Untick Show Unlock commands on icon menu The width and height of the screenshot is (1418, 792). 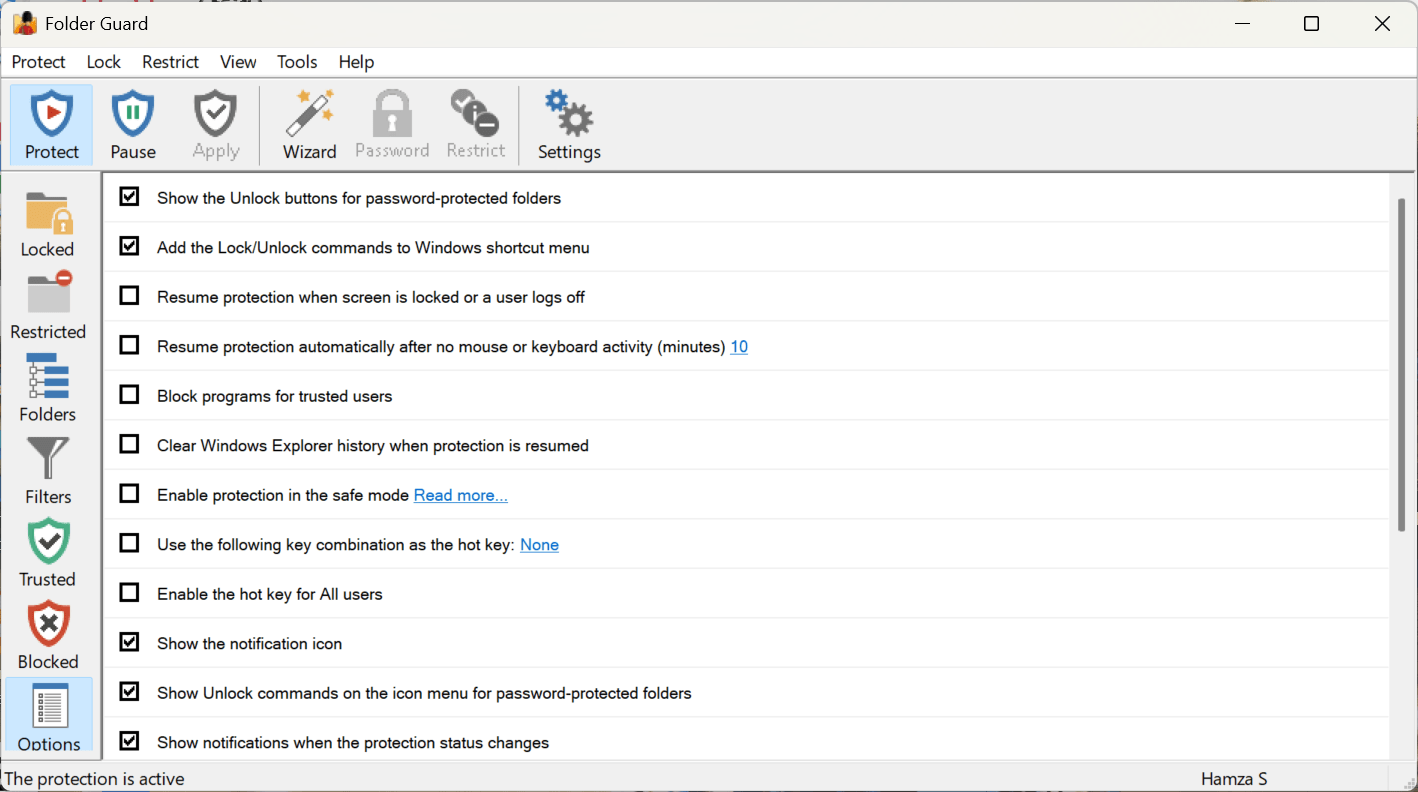[x=129, y=692]
